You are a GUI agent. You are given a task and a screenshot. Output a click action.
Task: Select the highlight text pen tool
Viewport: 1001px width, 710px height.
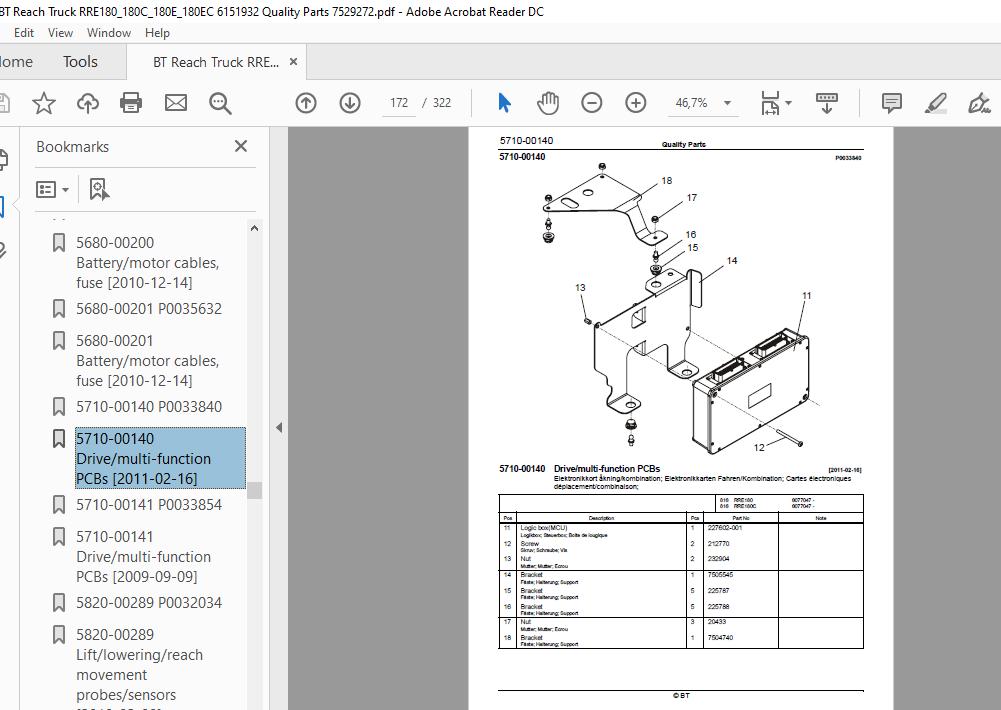click(x=935, y=103)
